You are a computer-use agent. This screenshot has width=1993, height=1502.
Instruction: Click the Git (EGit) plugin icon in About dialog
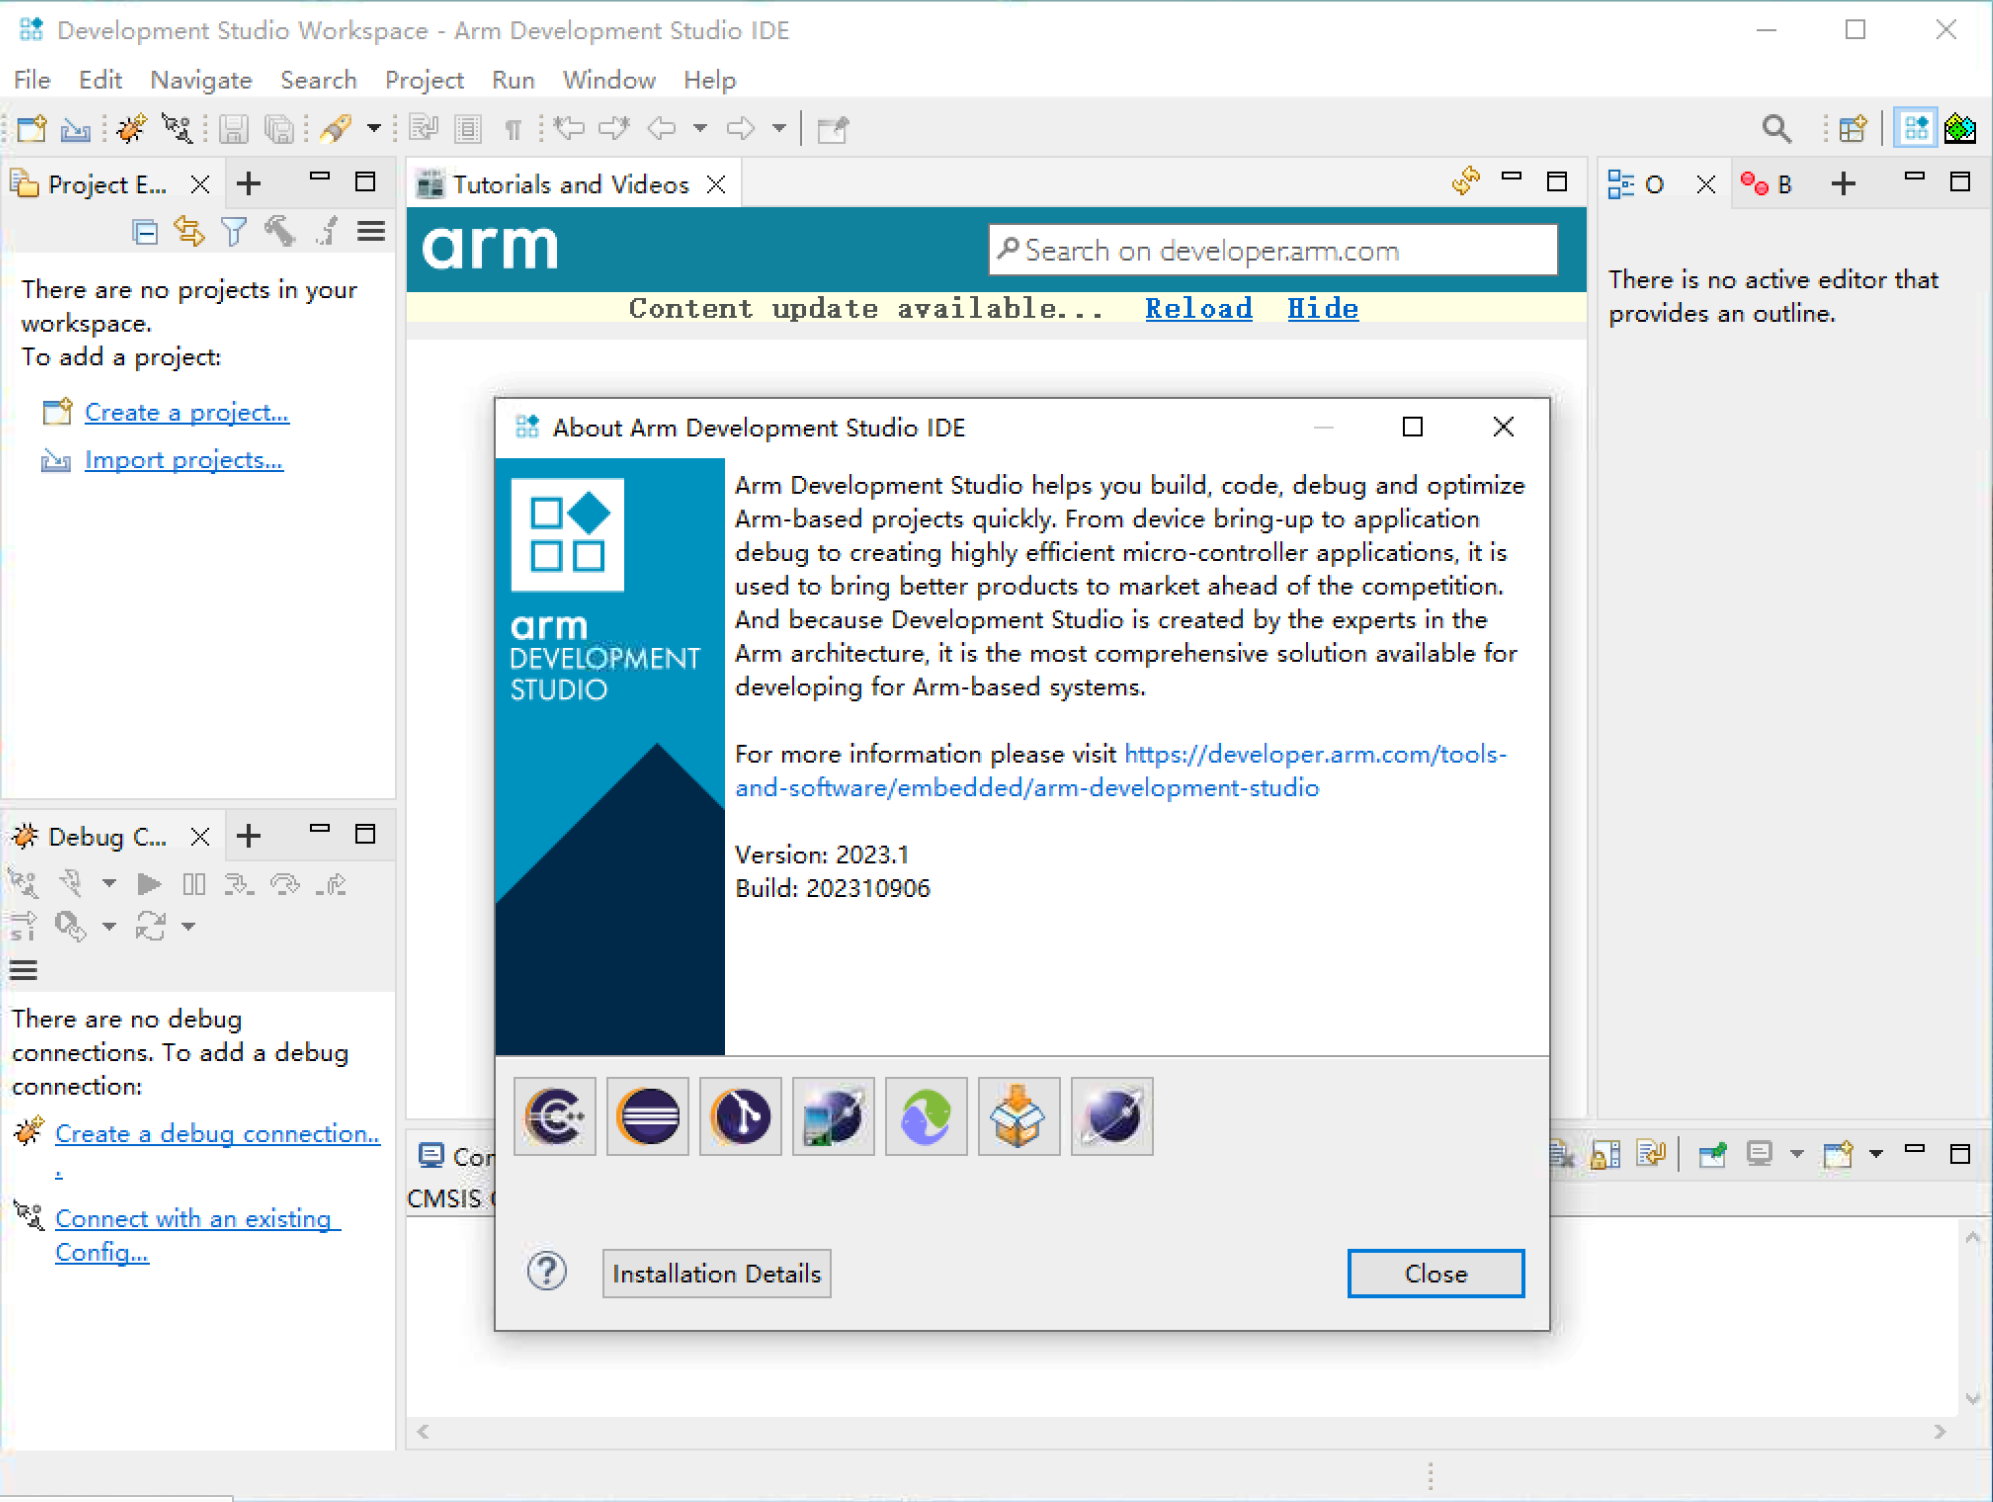coord(741,1116)
